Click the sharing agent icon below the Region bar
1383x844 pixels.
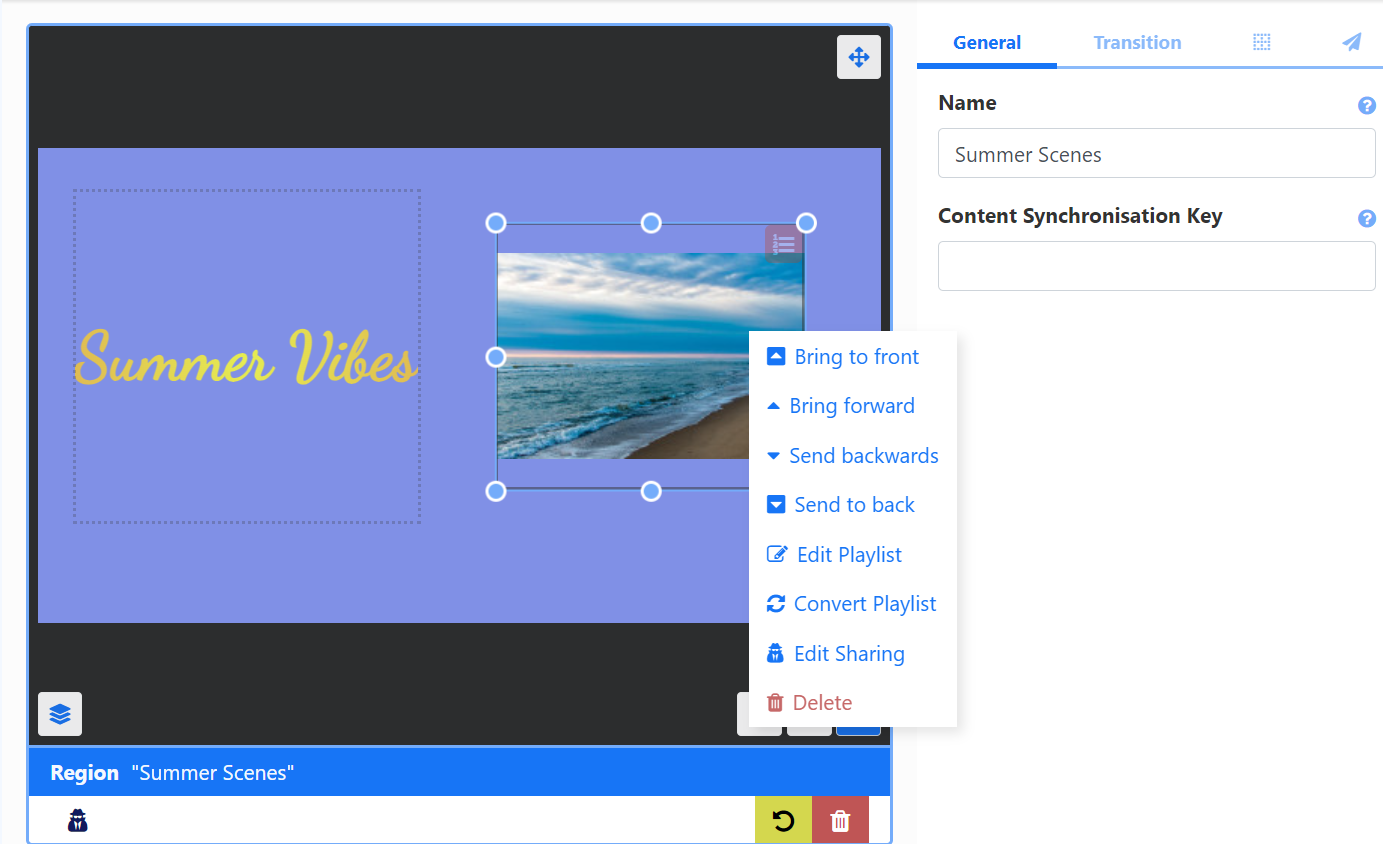click(78, 821)
